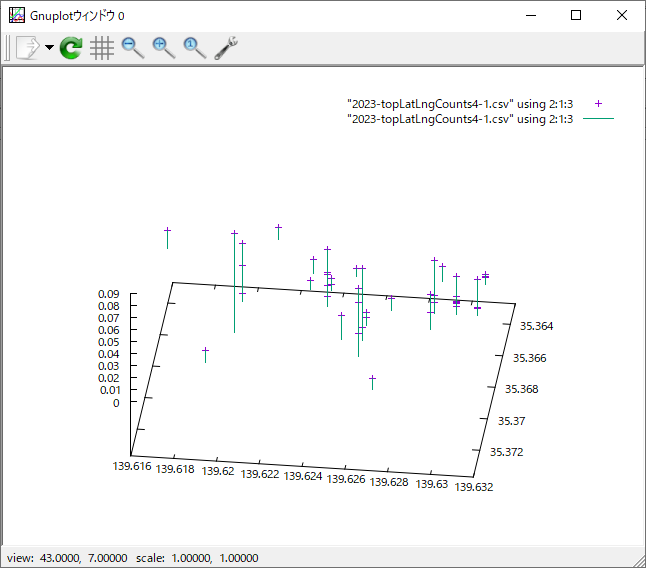Viewport: 646px width, 568px height.
Task: Maximize the Gnuplot window
Action: [576, 15]
